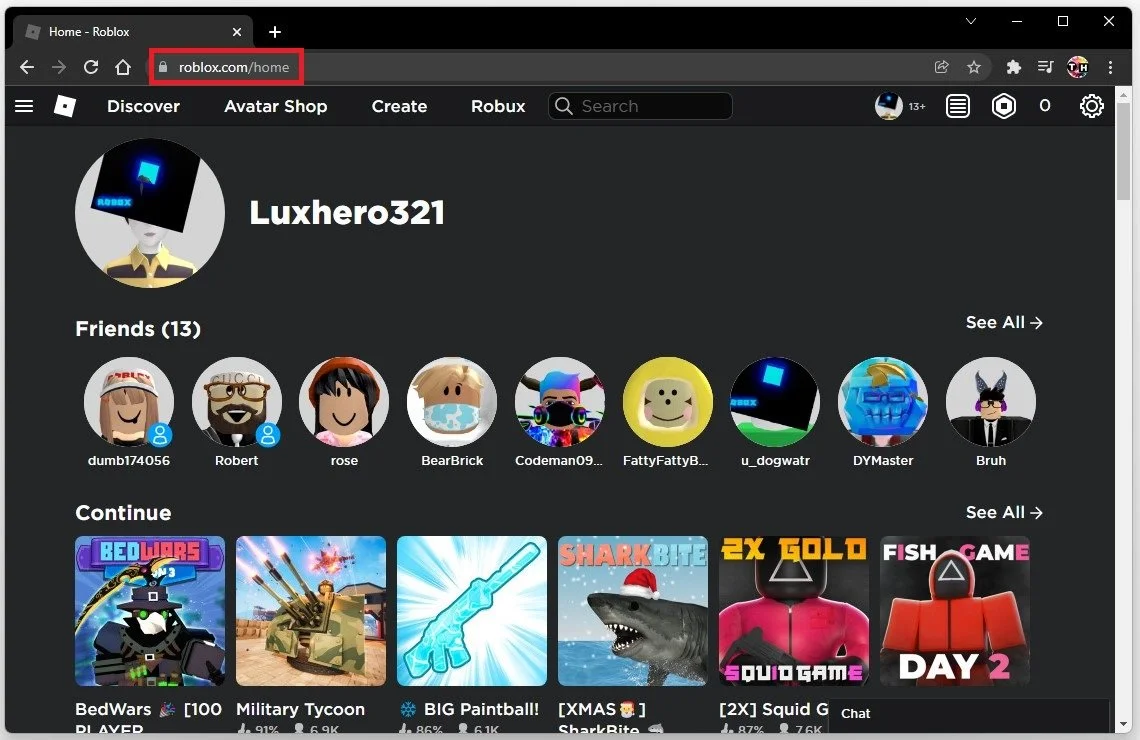Click the Robux hexagon icon

coord(1003,106)
